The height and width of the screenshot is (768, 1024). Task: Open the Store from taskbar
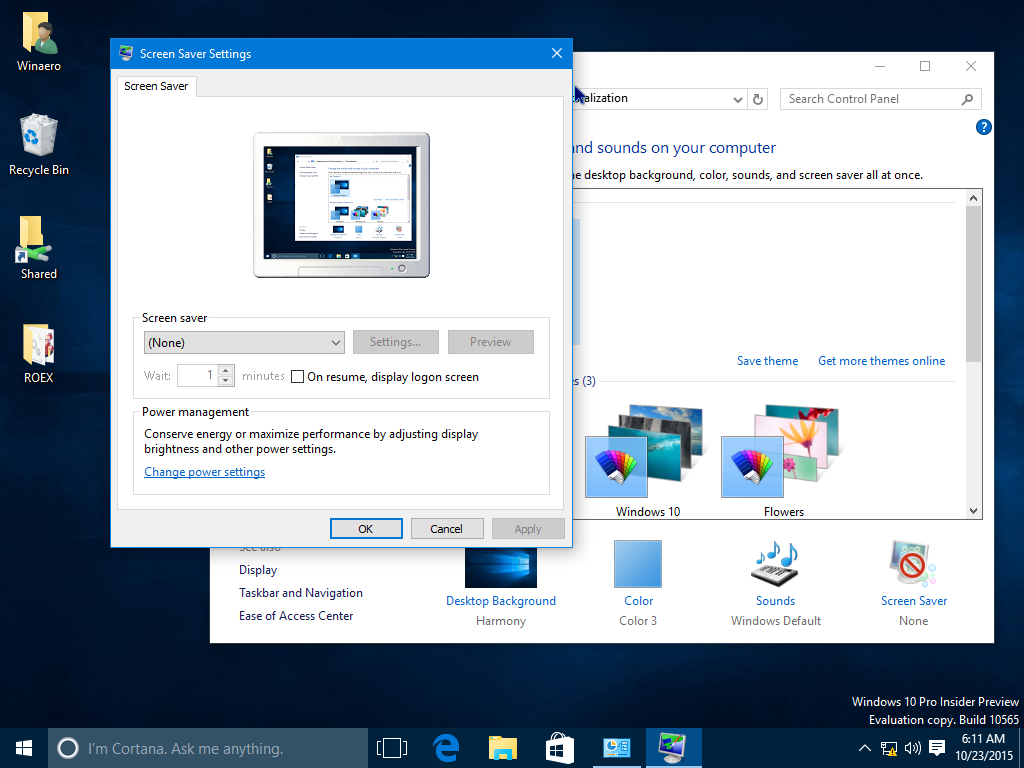[559, 748]
